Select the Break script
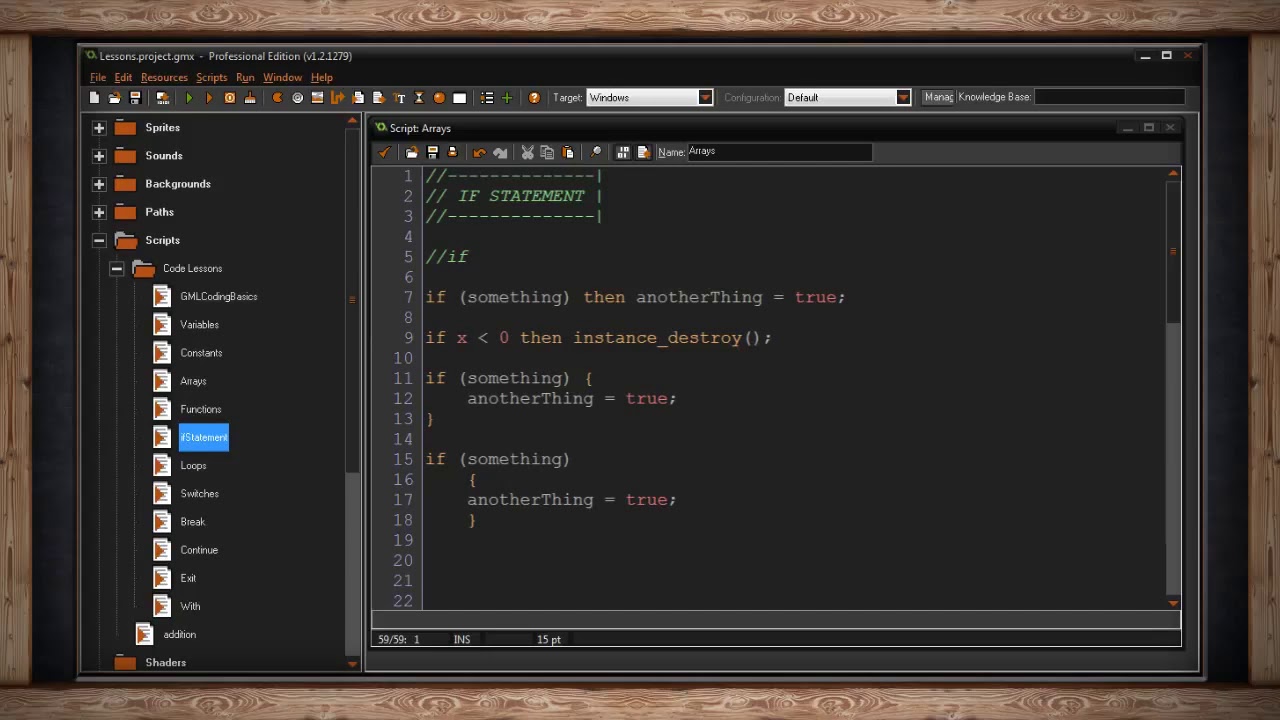Viewport: 1280px width, 720px height. [192, 522]
